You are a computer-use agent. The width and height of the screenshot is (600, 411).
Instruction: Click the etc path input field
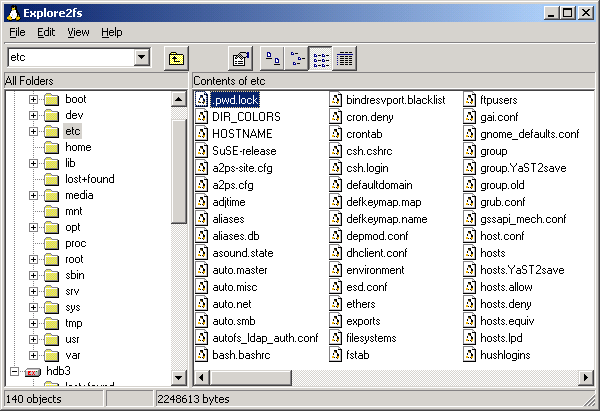coord(71,57)
